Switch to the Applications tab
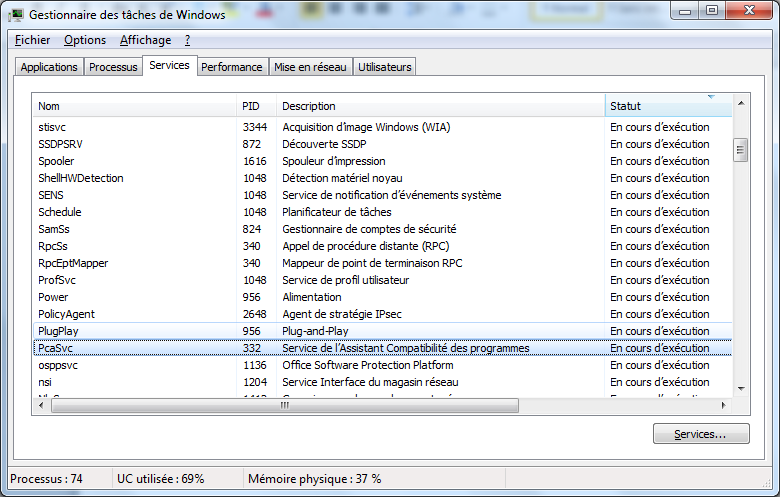The height and width of the screenshot is (497, 780). click(49, 67)
